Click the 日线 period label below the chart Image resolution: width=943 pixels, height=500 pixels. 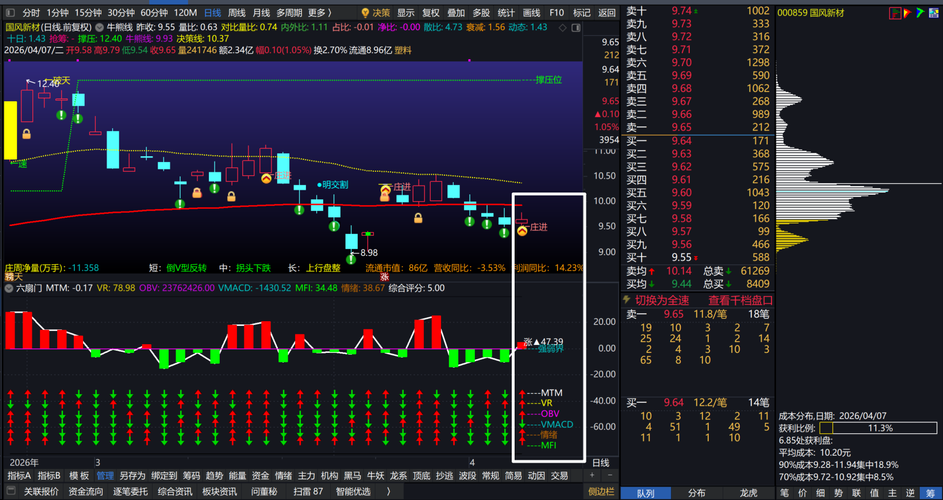[x=601, y=463]
